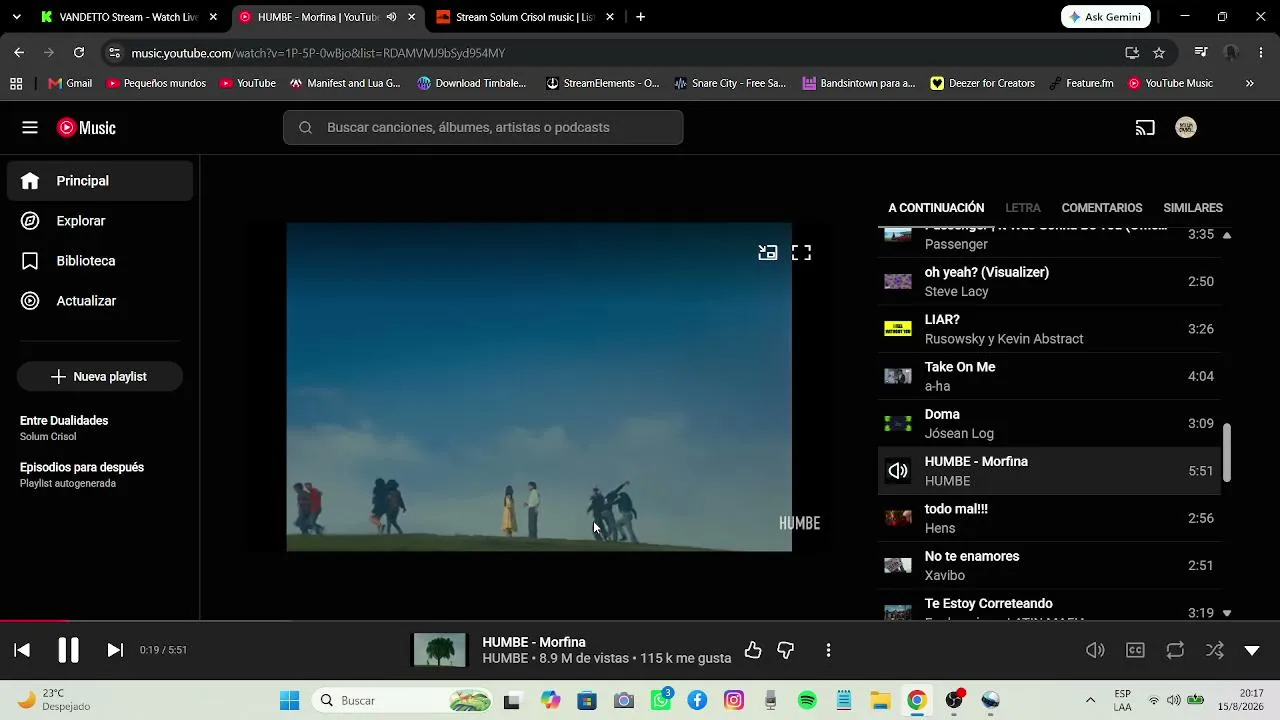Collapse the player page with the down arrow
This screenshot has width=1280, height=720.
pos(1252,650)
